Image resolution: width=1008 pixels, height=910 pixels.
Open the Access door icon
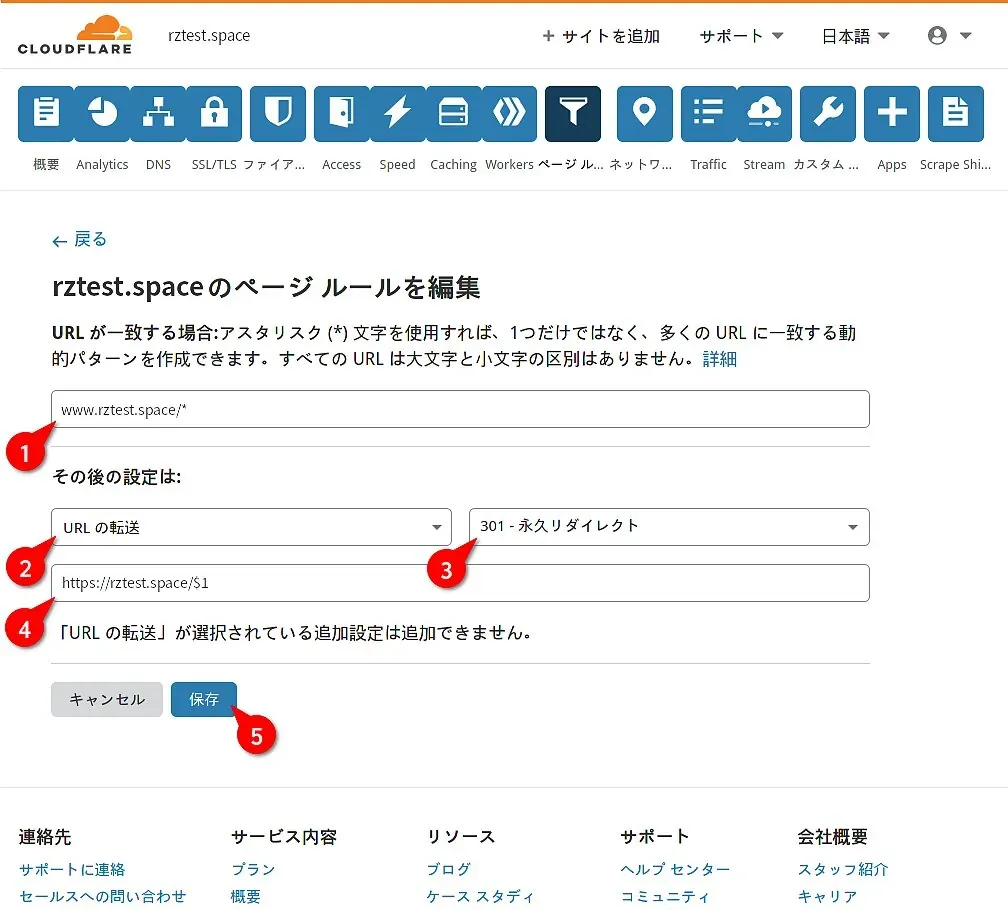[x=341, y=114]
